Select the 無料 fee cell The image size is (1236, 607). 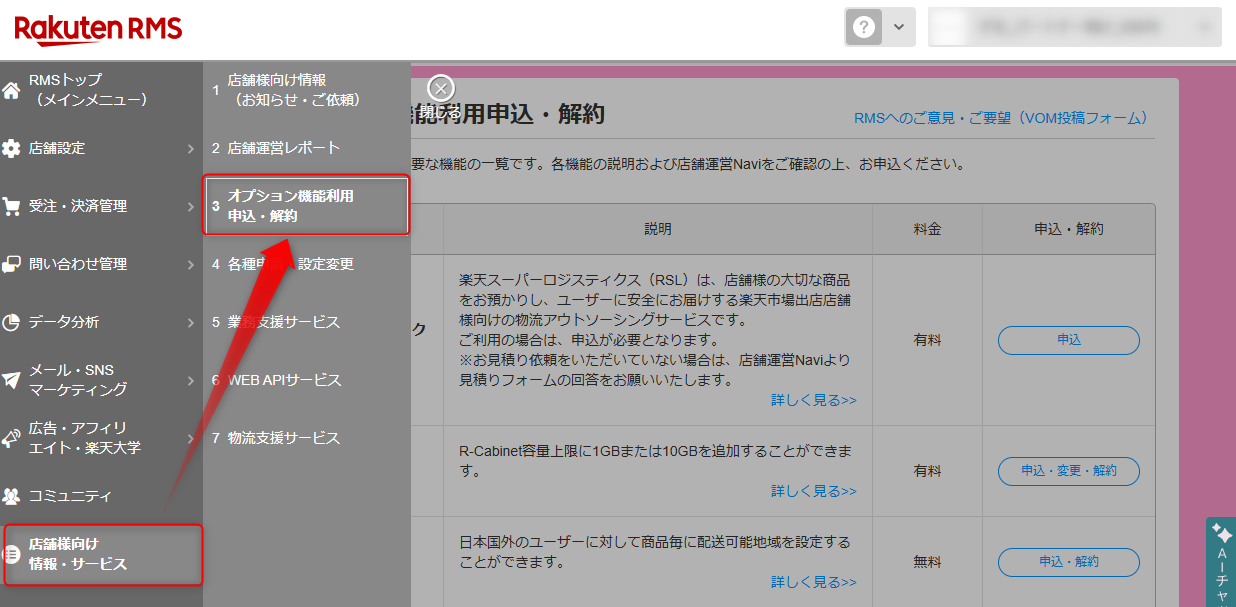click(x=927, y=562)
